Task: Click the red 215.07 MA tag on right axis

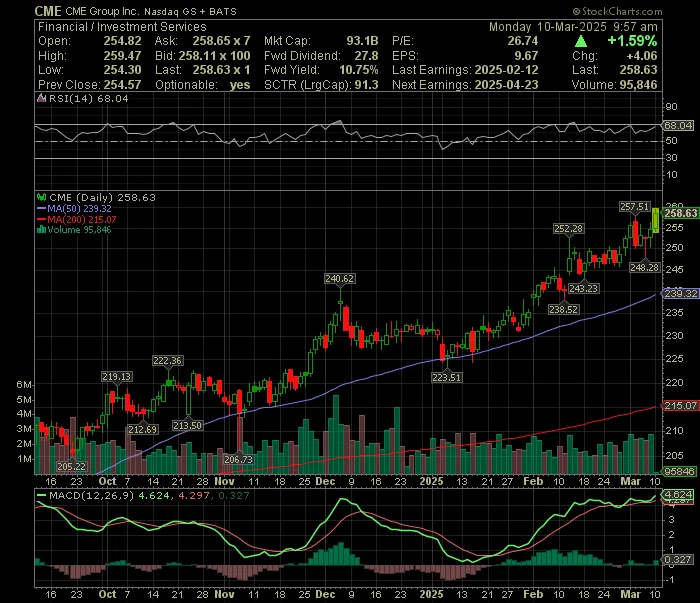Action: tap(680, 405)
